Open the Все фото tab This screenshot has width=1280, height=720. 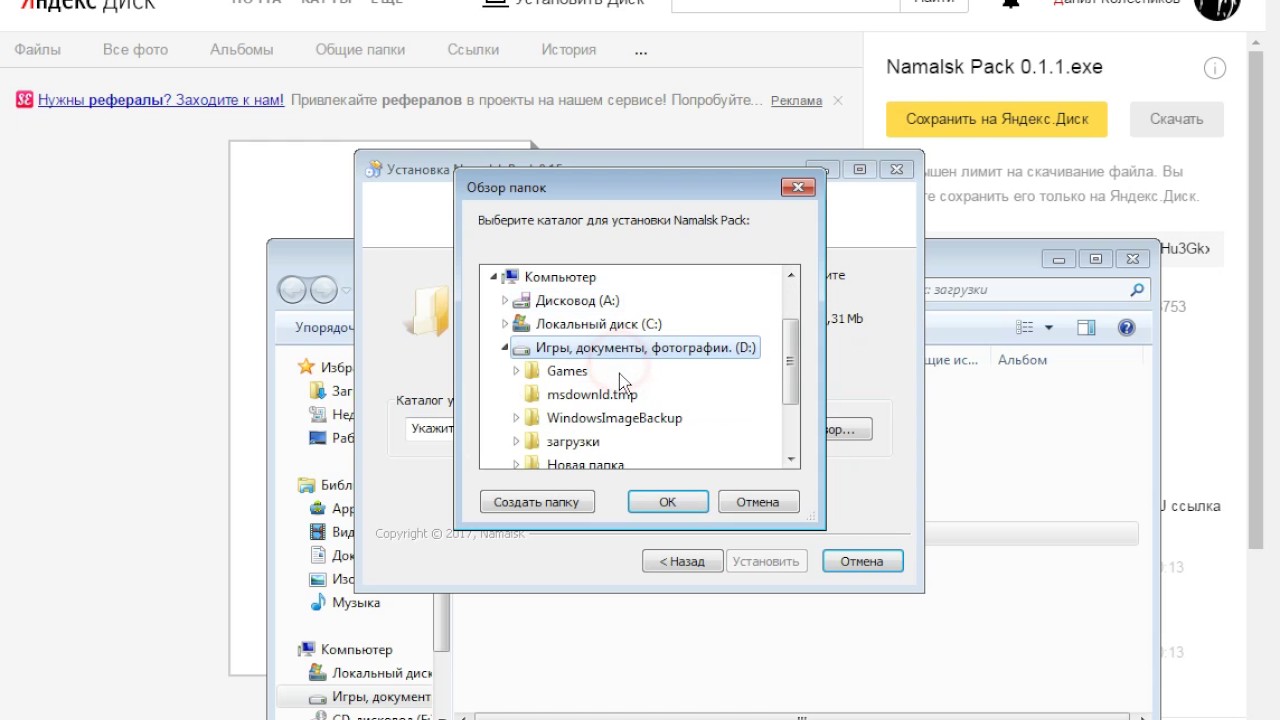point(135,49)
